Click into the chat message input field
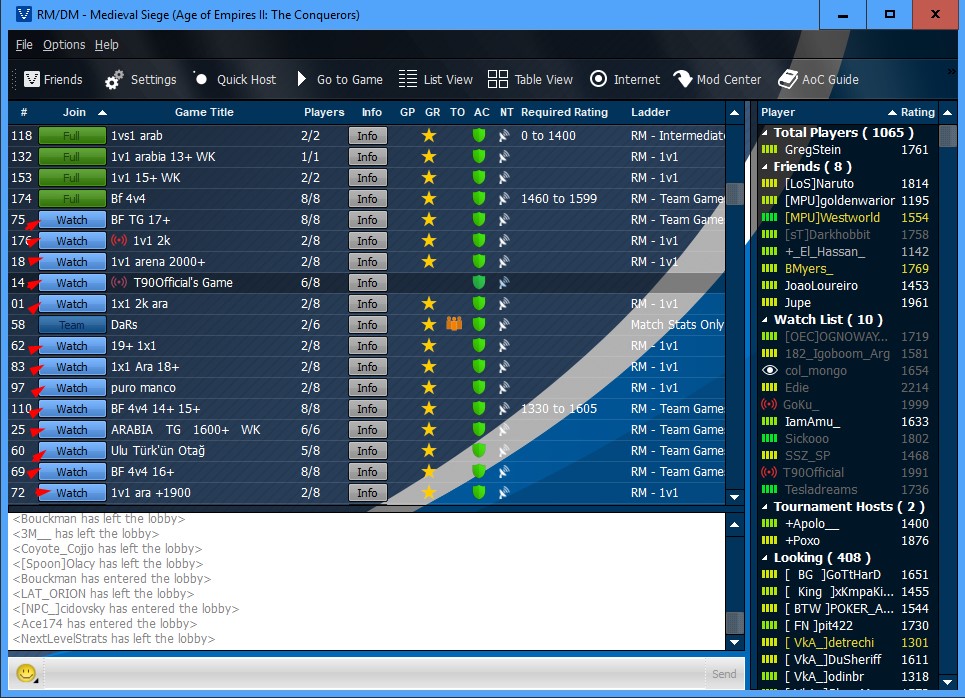 (374, 674)
